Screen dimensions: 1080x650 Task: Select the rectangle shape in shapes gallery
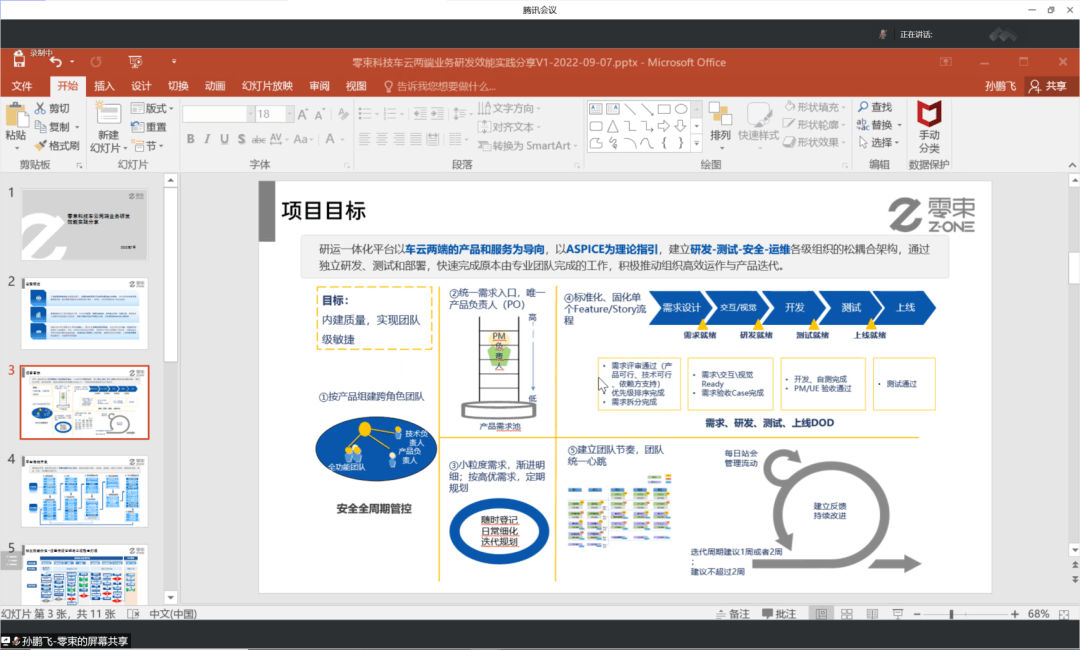point(664,109)
